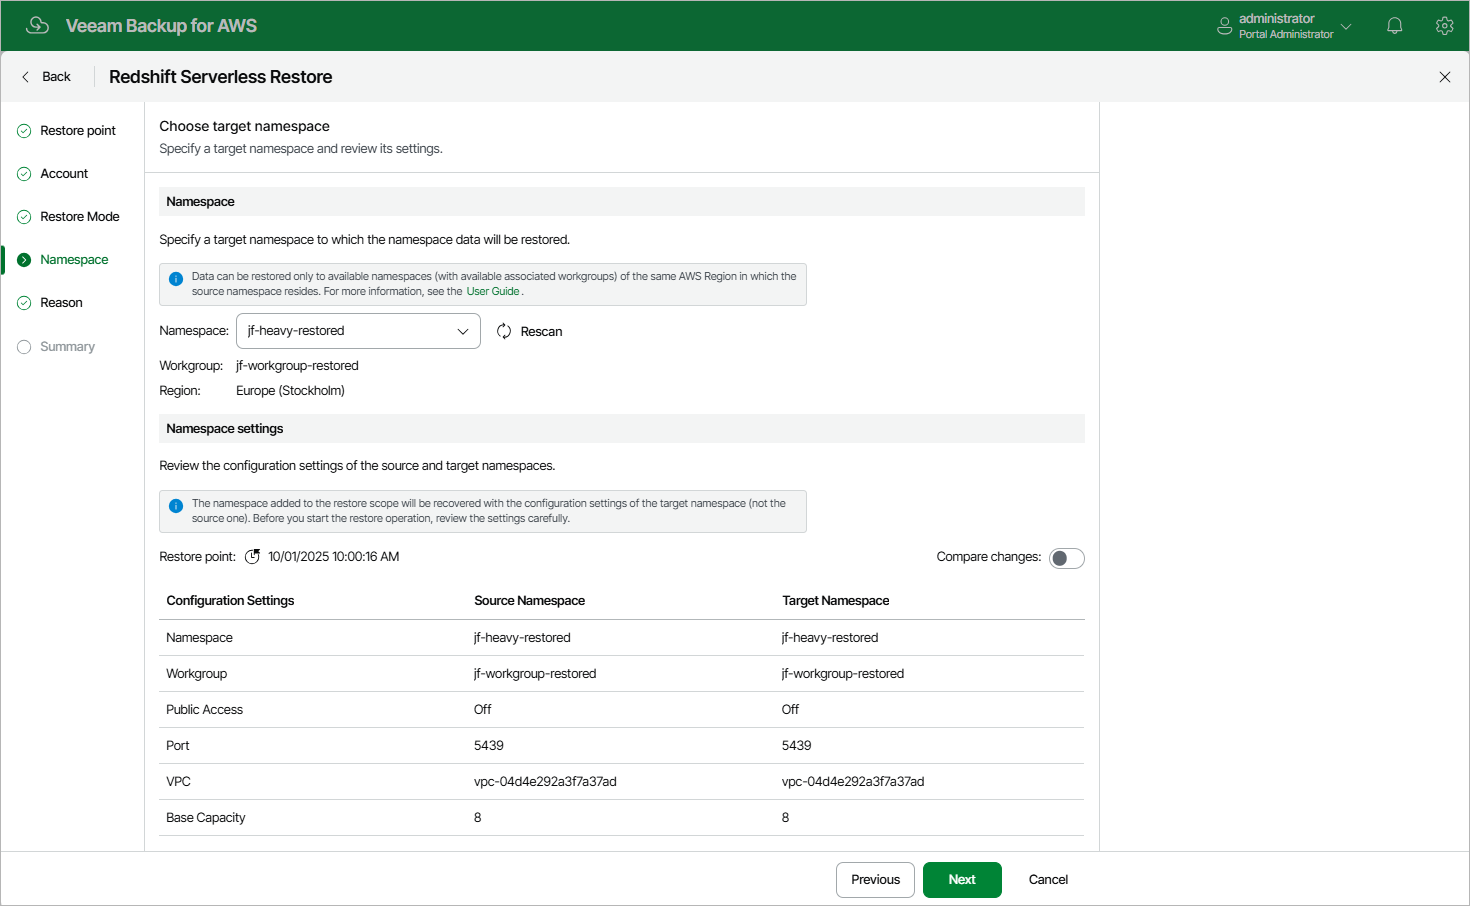Open the settings gear icon
Viewport: 1470px width, 906px height.
[x=1444, y=26]
